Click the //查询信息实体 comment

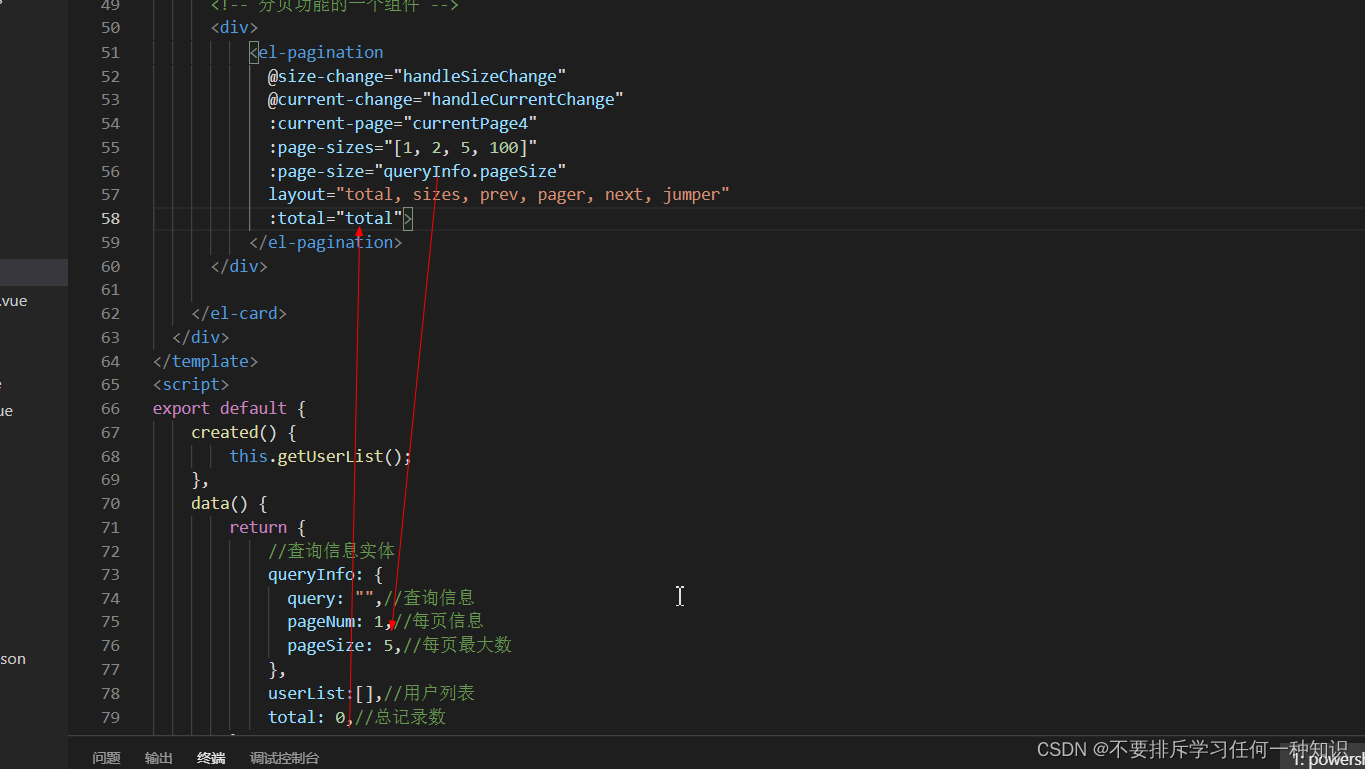point(331,551)
